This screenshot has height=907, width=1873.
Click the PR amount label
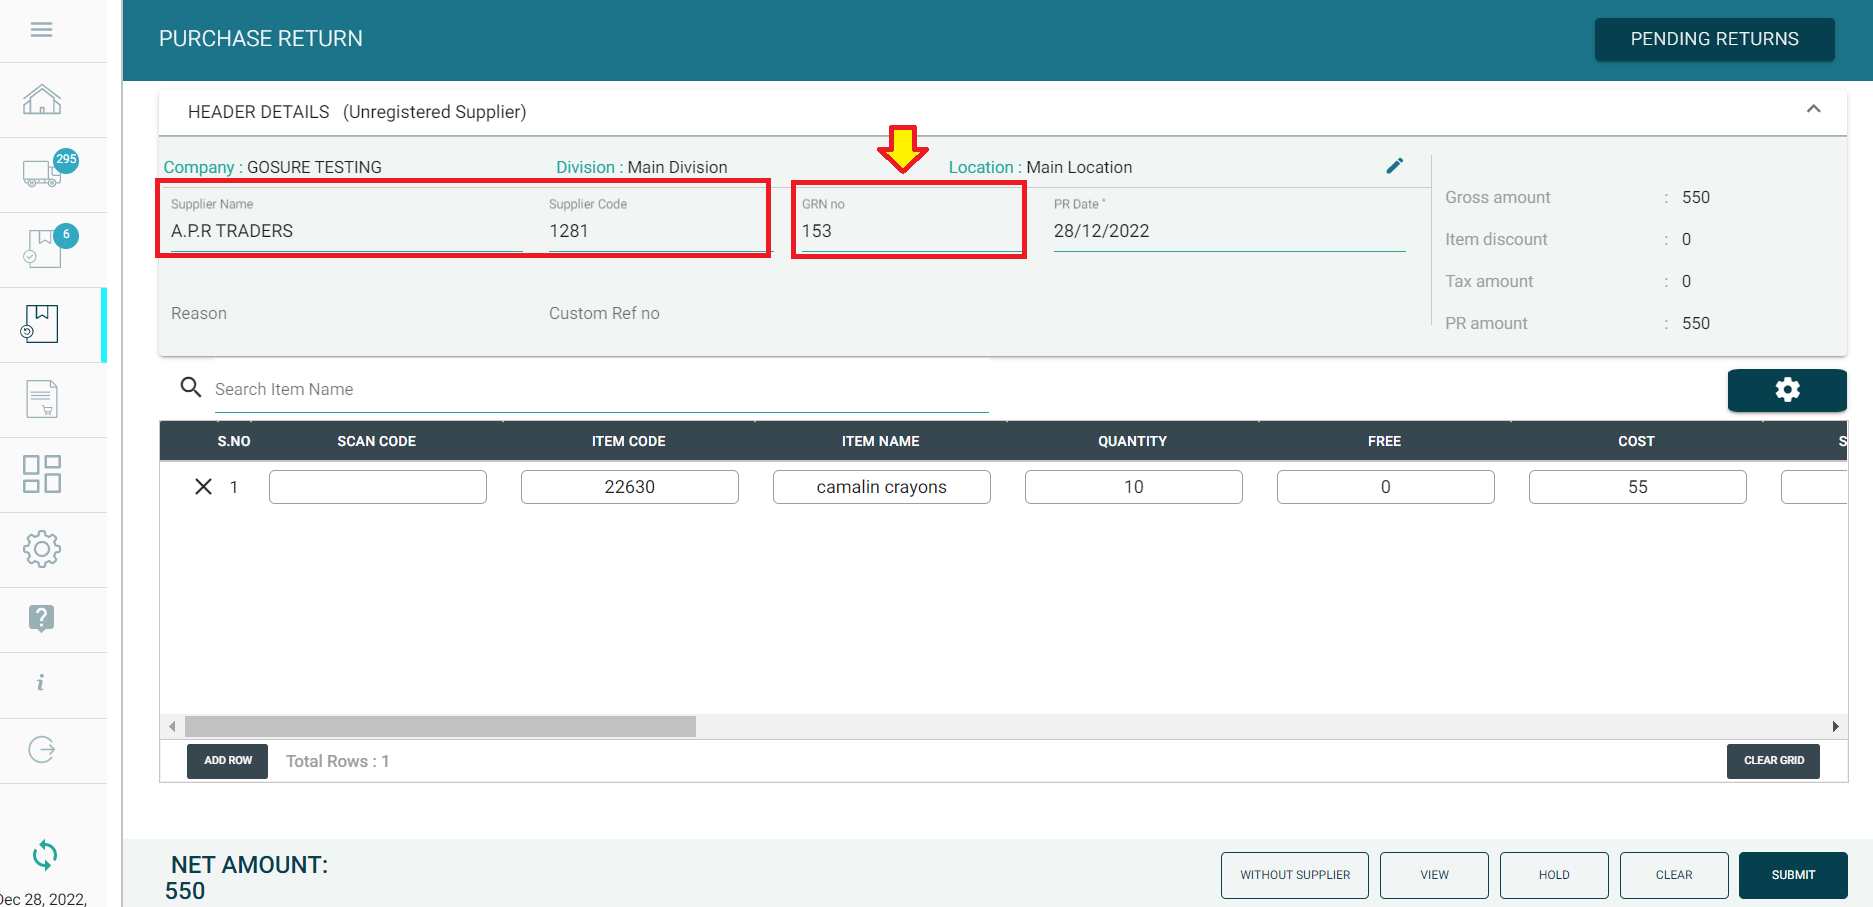(1486, 324)
